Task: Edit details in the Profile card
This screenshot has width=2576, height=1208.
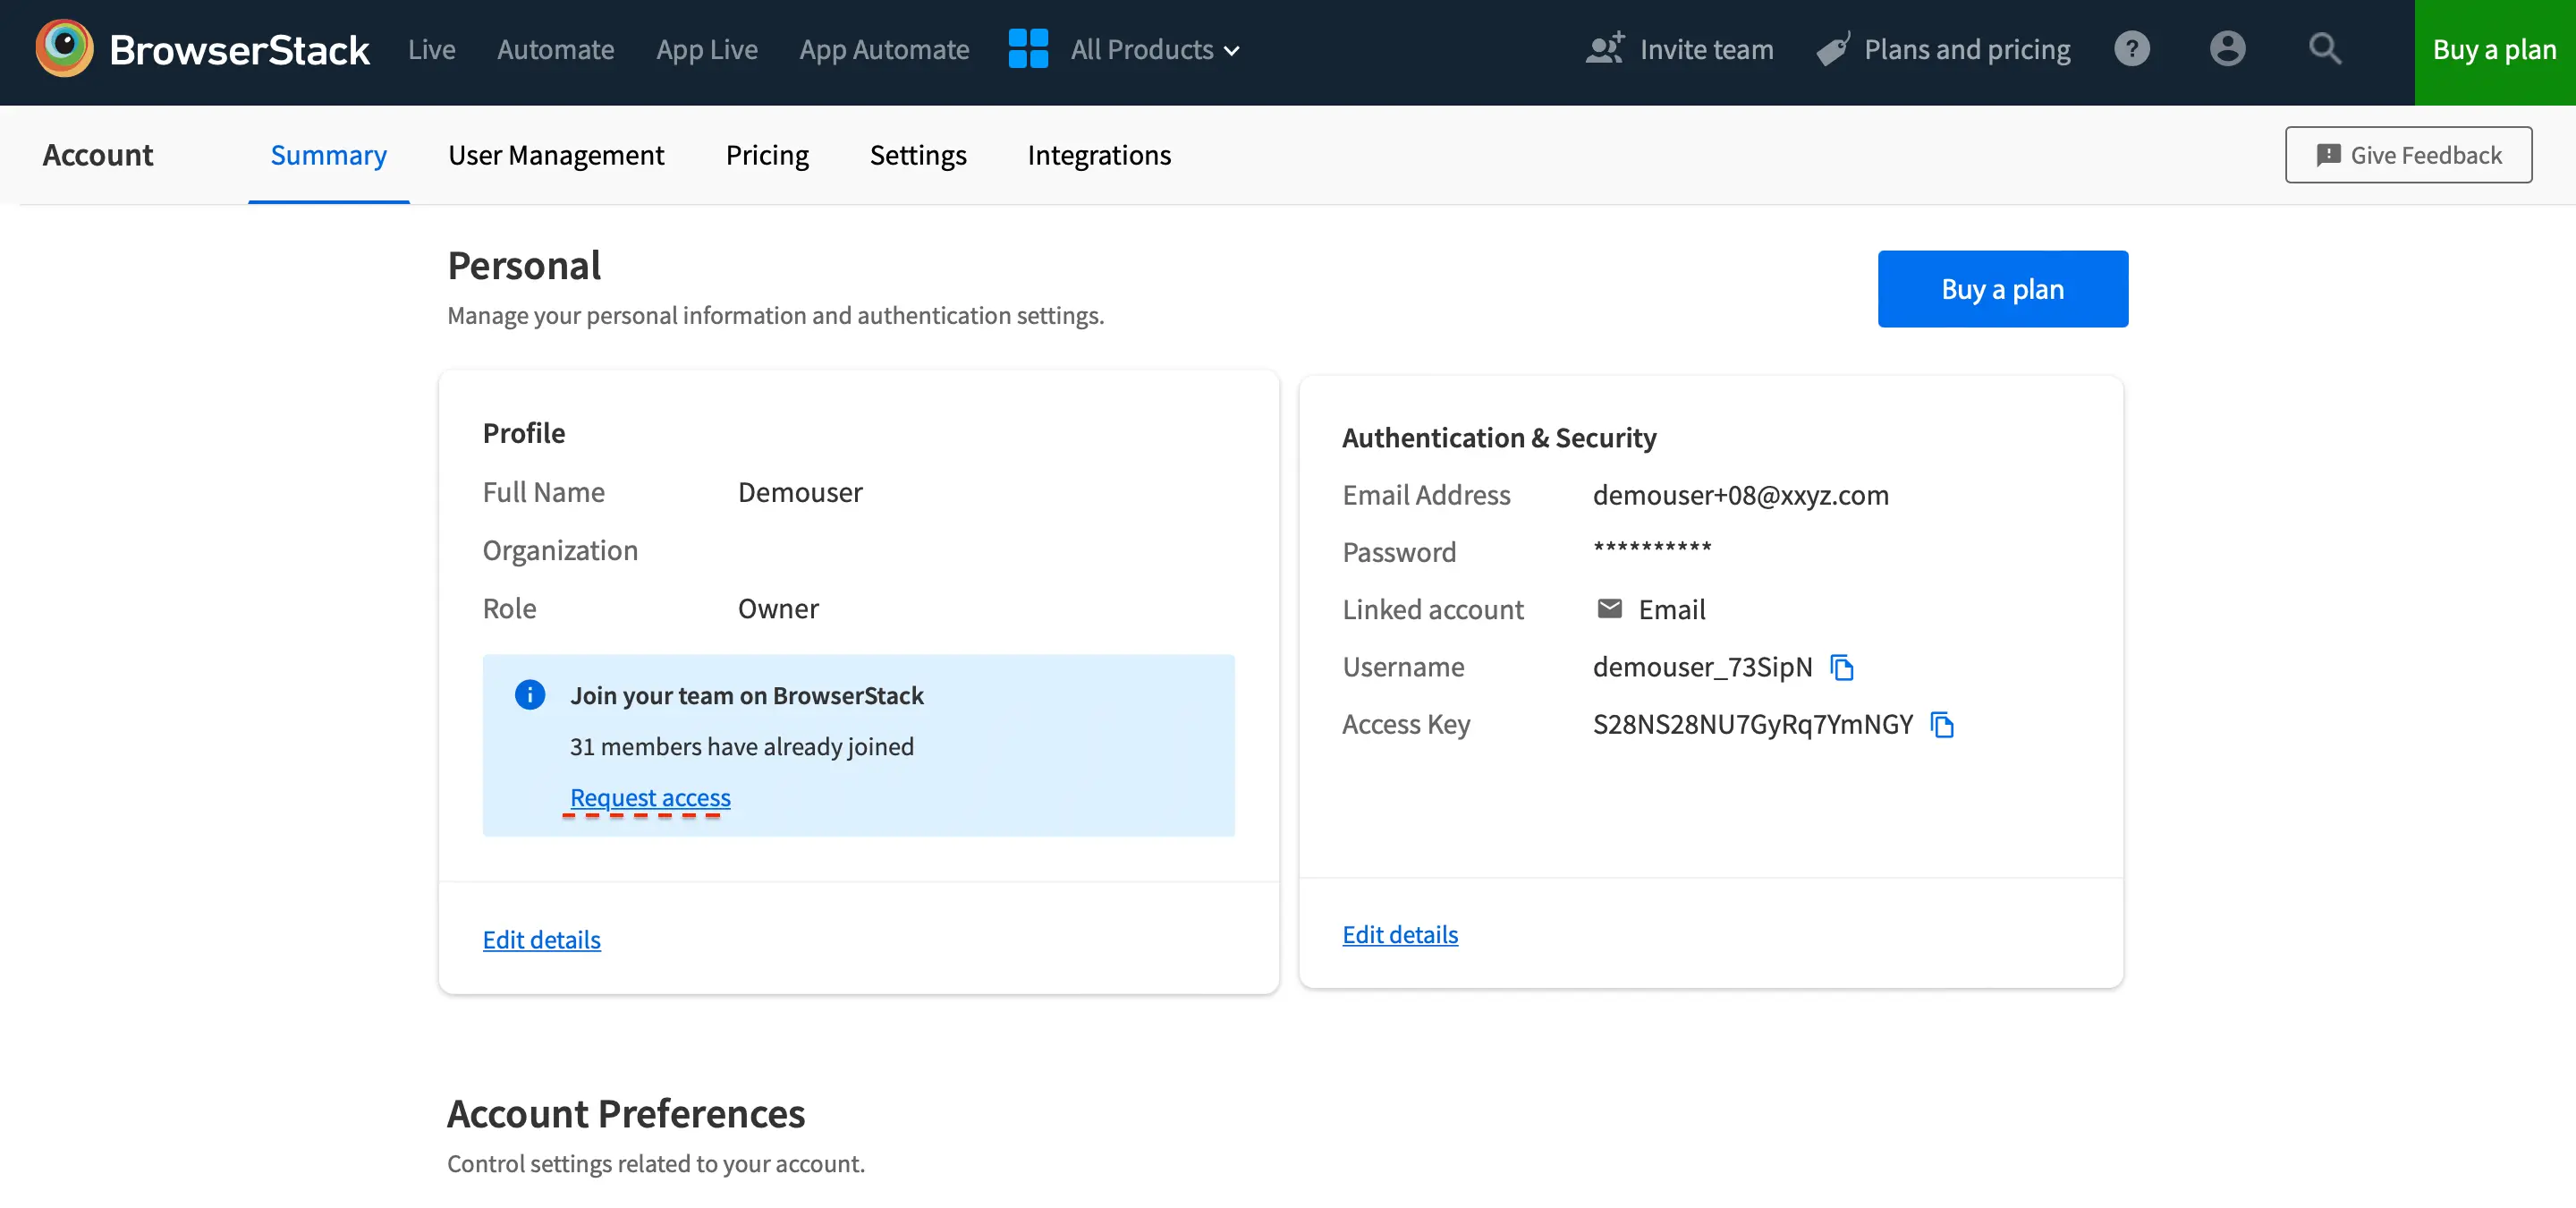Action: [541, 940]
